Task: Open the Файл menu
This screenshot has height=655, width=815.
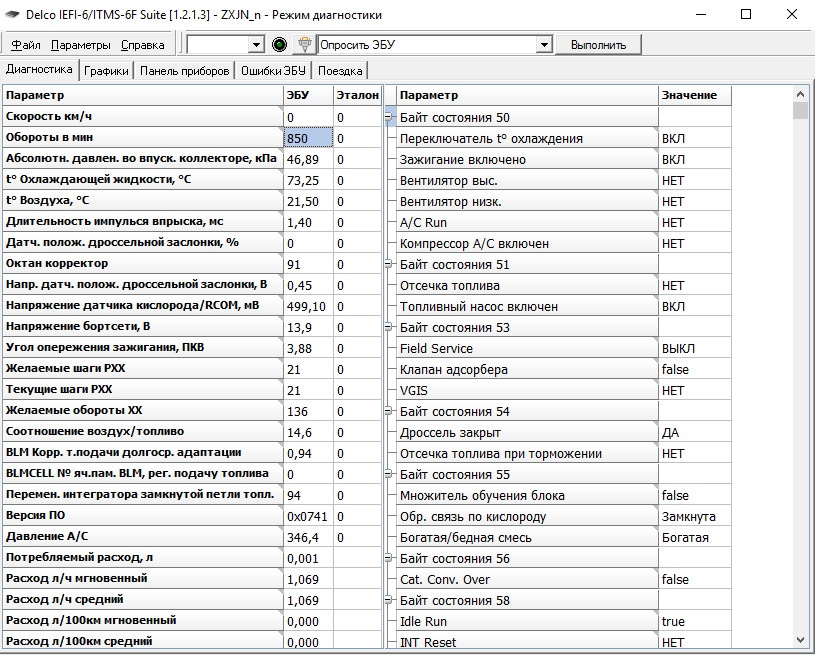Action: (25, 45)
